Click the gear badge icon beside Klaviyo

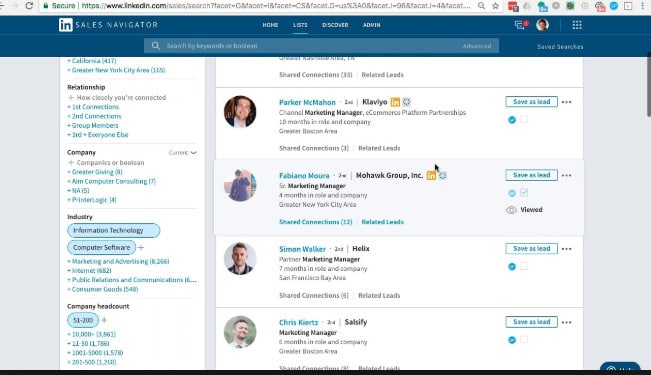click(x=406, y=102)
